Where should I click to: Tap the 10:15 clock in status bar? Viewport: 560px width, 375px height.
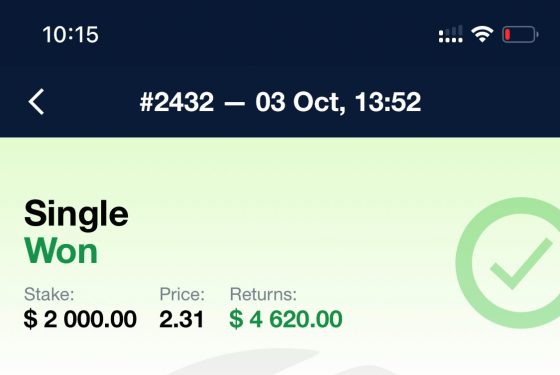click(x=70, y=35)
